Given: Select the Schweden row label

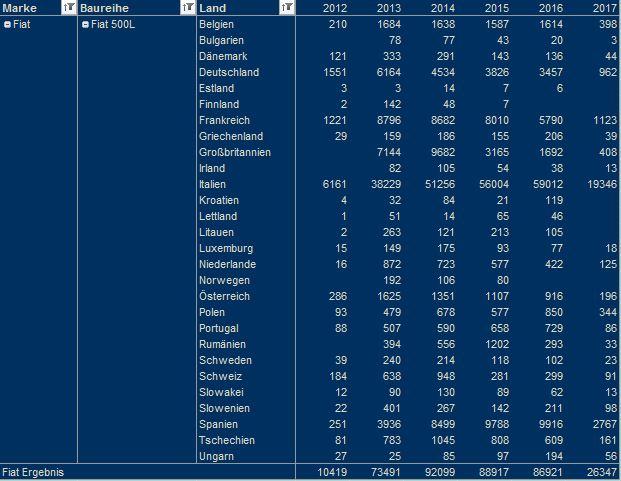Looking at the screenshot, I should (x=225, y=361).
